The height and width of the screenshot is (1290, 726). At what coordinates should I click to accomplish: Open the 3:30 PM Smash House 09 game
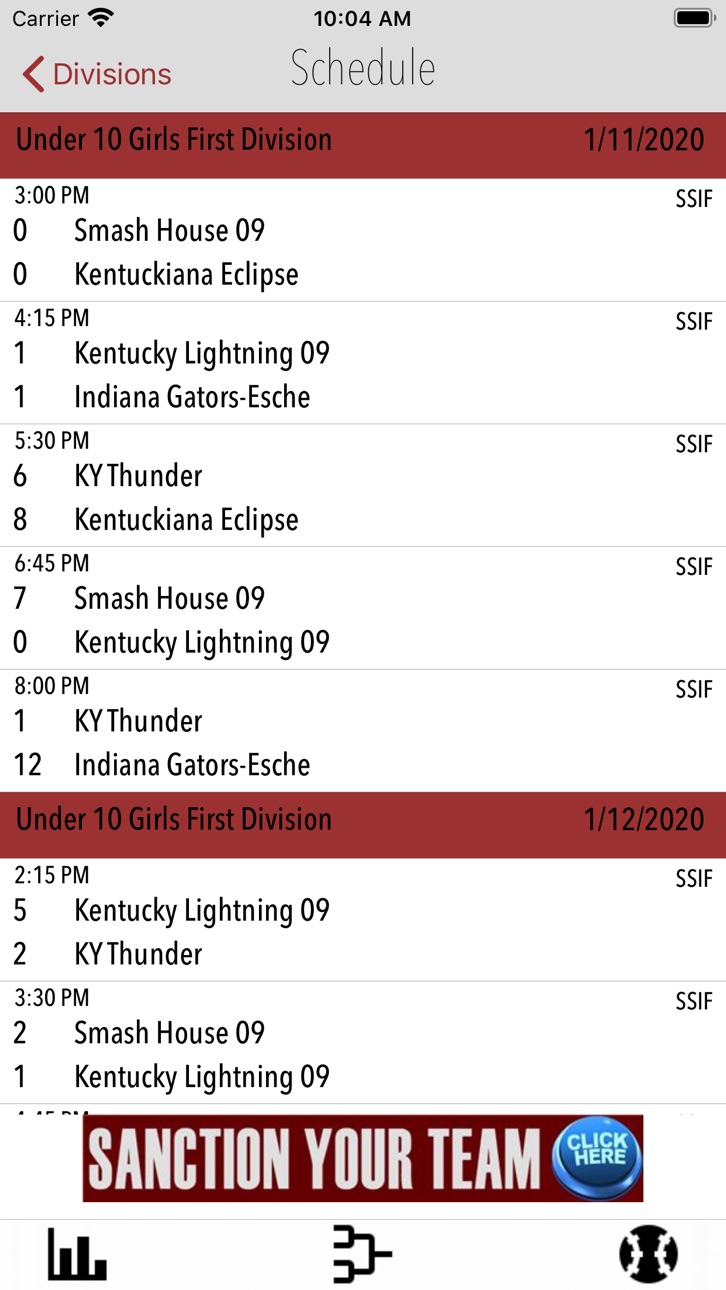pos(363,1043)
